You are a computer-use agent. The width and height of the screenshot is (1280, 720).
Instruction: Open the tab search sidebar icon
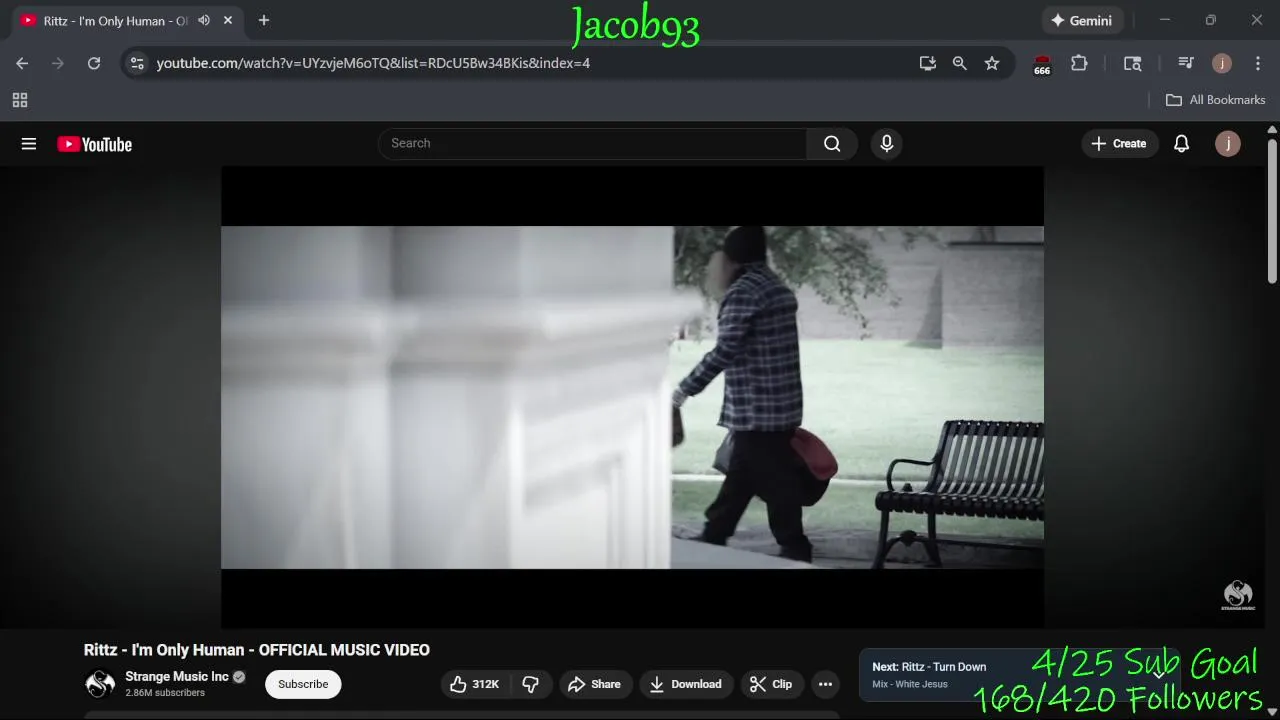1133,63
